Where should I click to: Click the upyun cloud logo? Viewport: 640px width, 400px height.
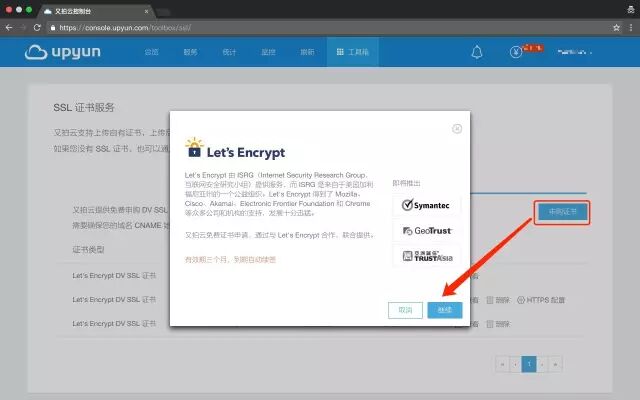[x=62, y=52]
